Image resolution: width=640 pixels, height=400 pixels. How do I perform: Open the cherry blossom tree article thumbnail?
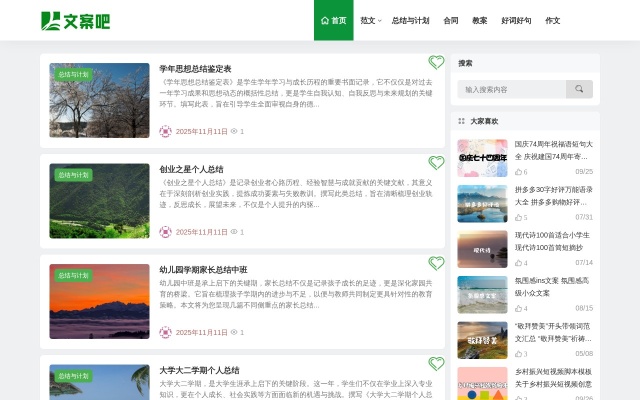tap(99, 100)
